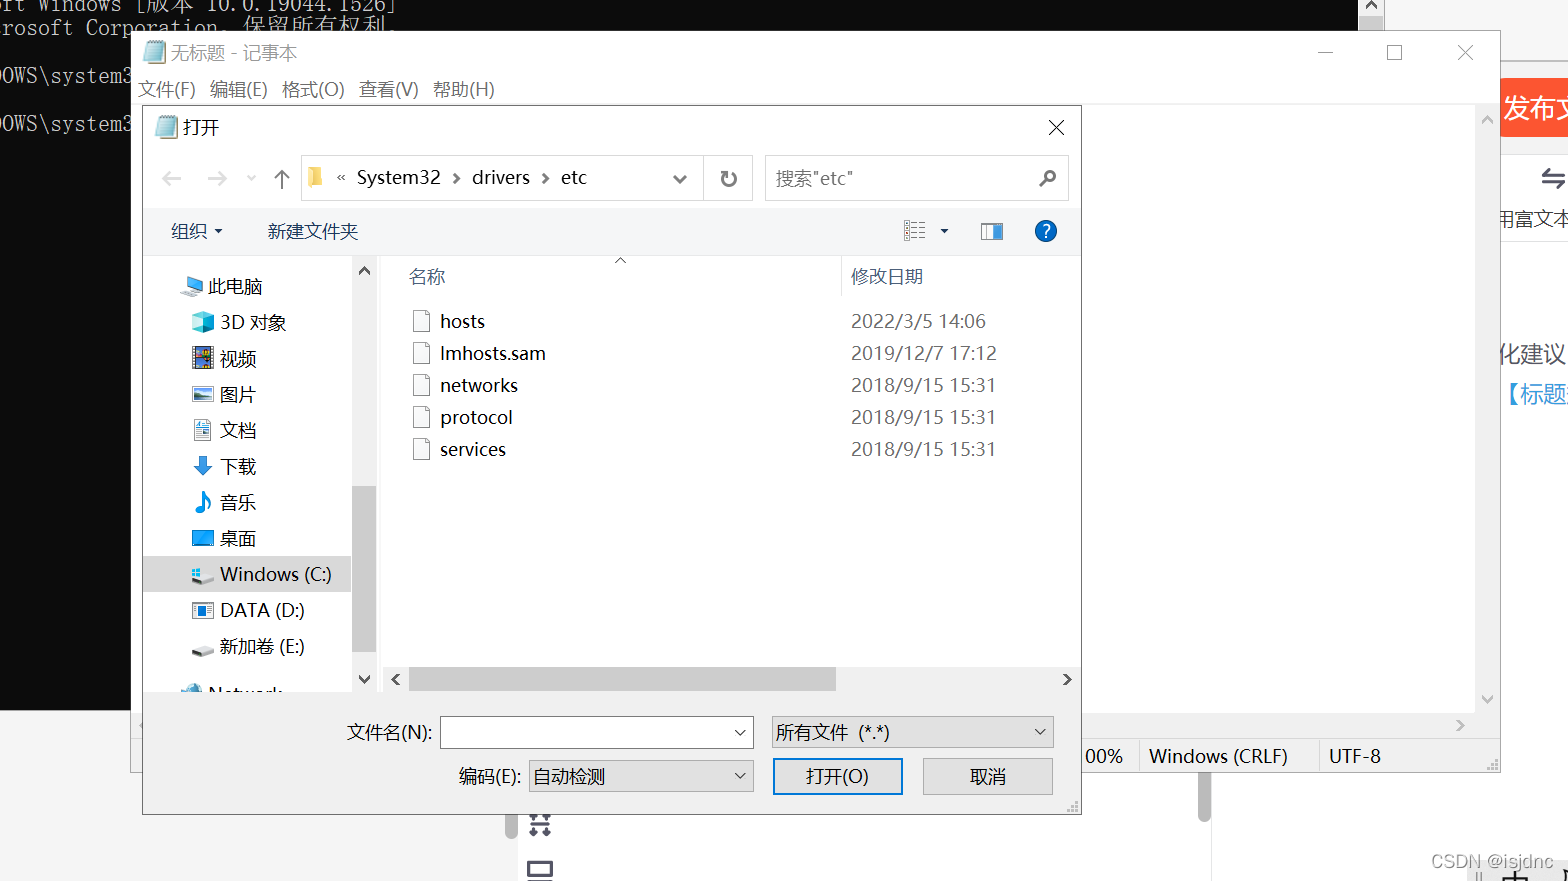Open the view options dropdown arrow
Screen dimensions: 1568x881
(944, 231)
